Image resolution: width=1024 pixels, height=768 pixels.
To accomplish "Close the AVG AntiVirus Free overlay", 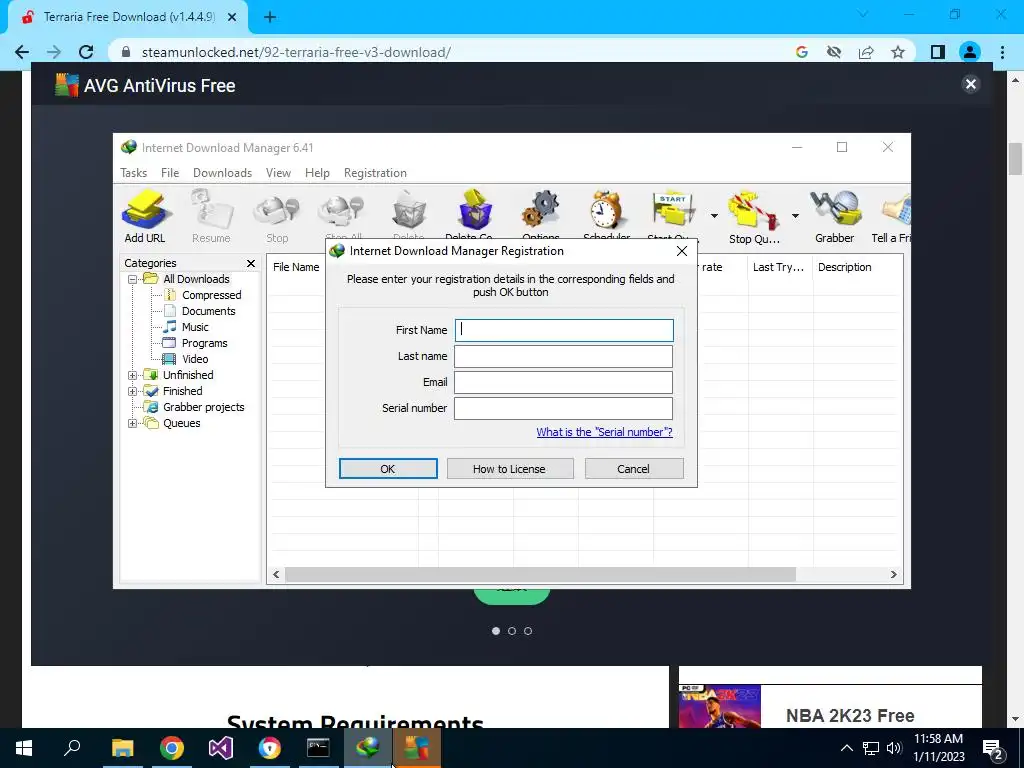I will click(970, 84).
